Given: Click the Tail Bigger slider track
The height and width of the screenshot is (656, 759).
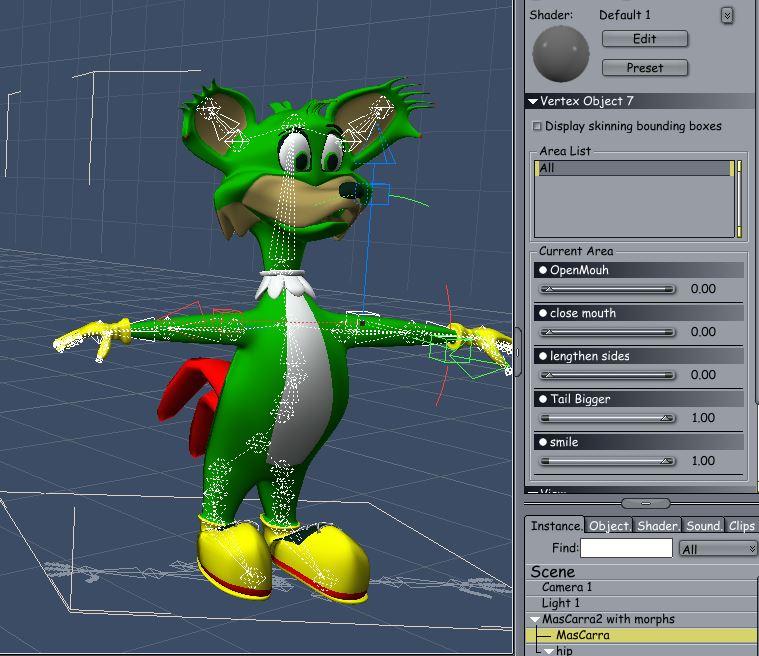Looking at the screenshot, I should (x=607, y=418).
